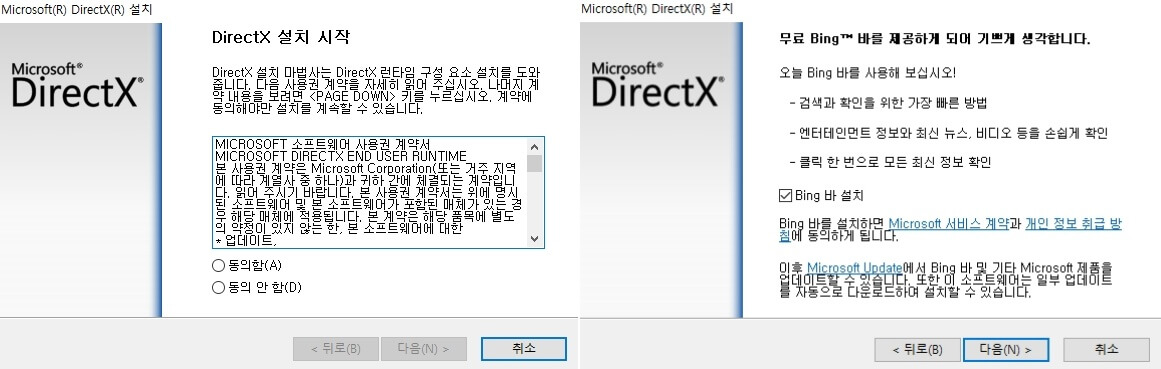Click 취소 in the DirectX 설치 시작 dialog
Screen dimensions: 1161x369
523,348
